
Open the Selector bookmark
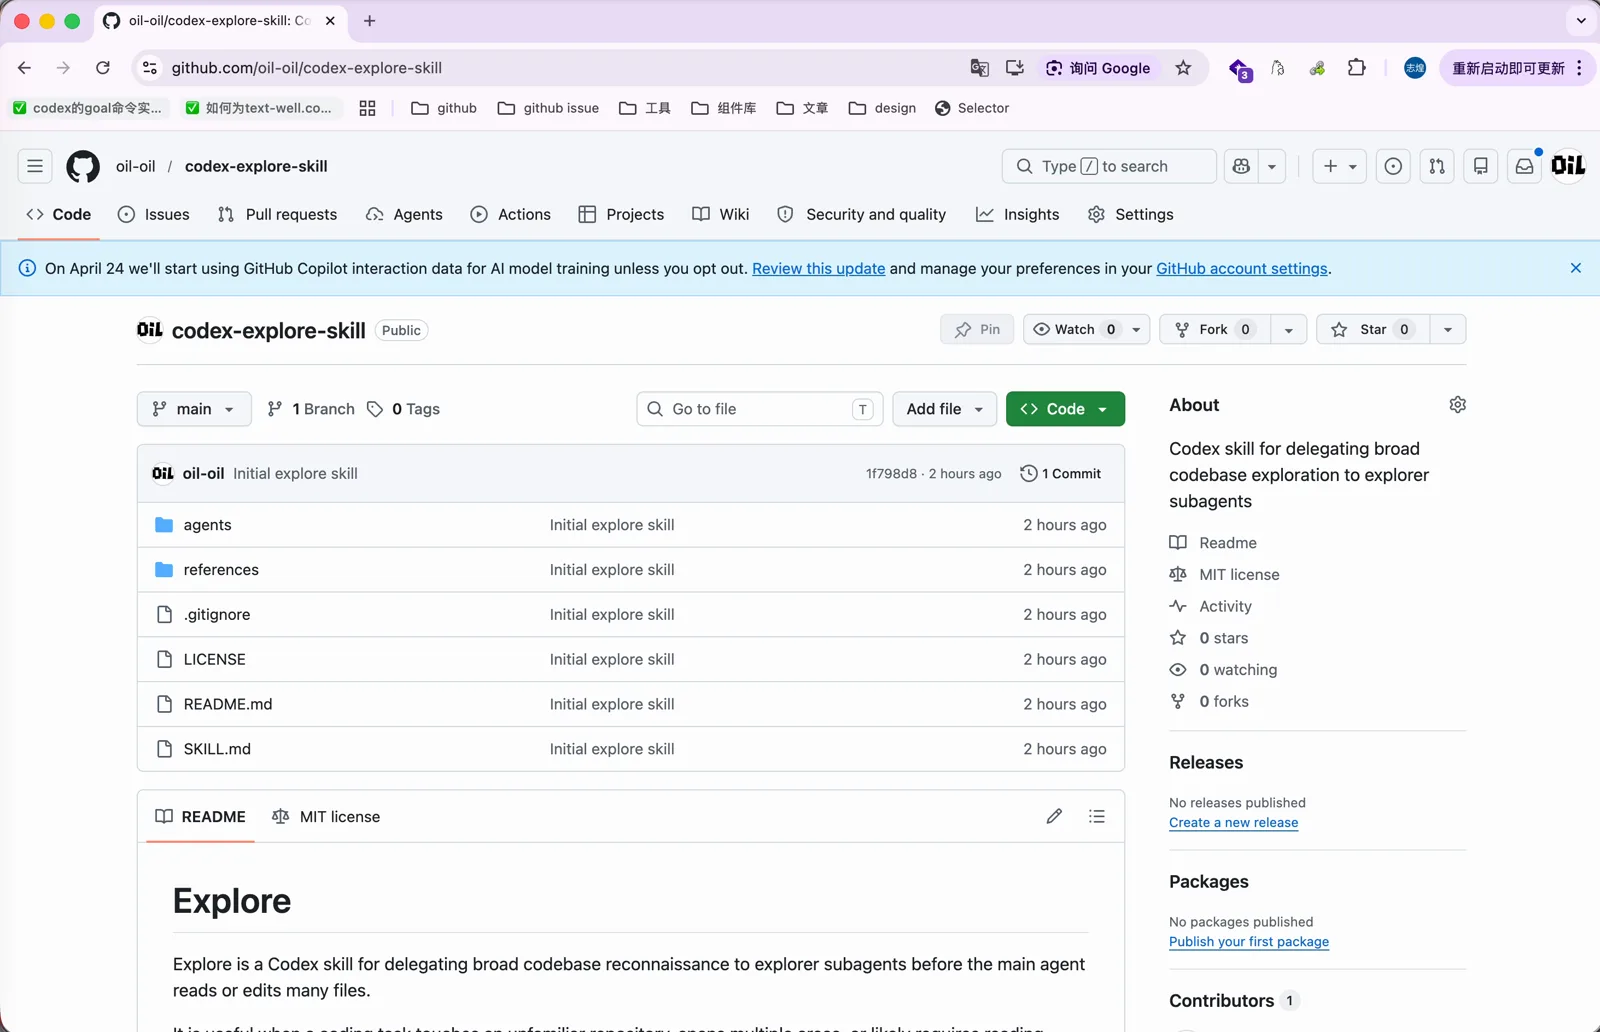[x=972, y=108]
